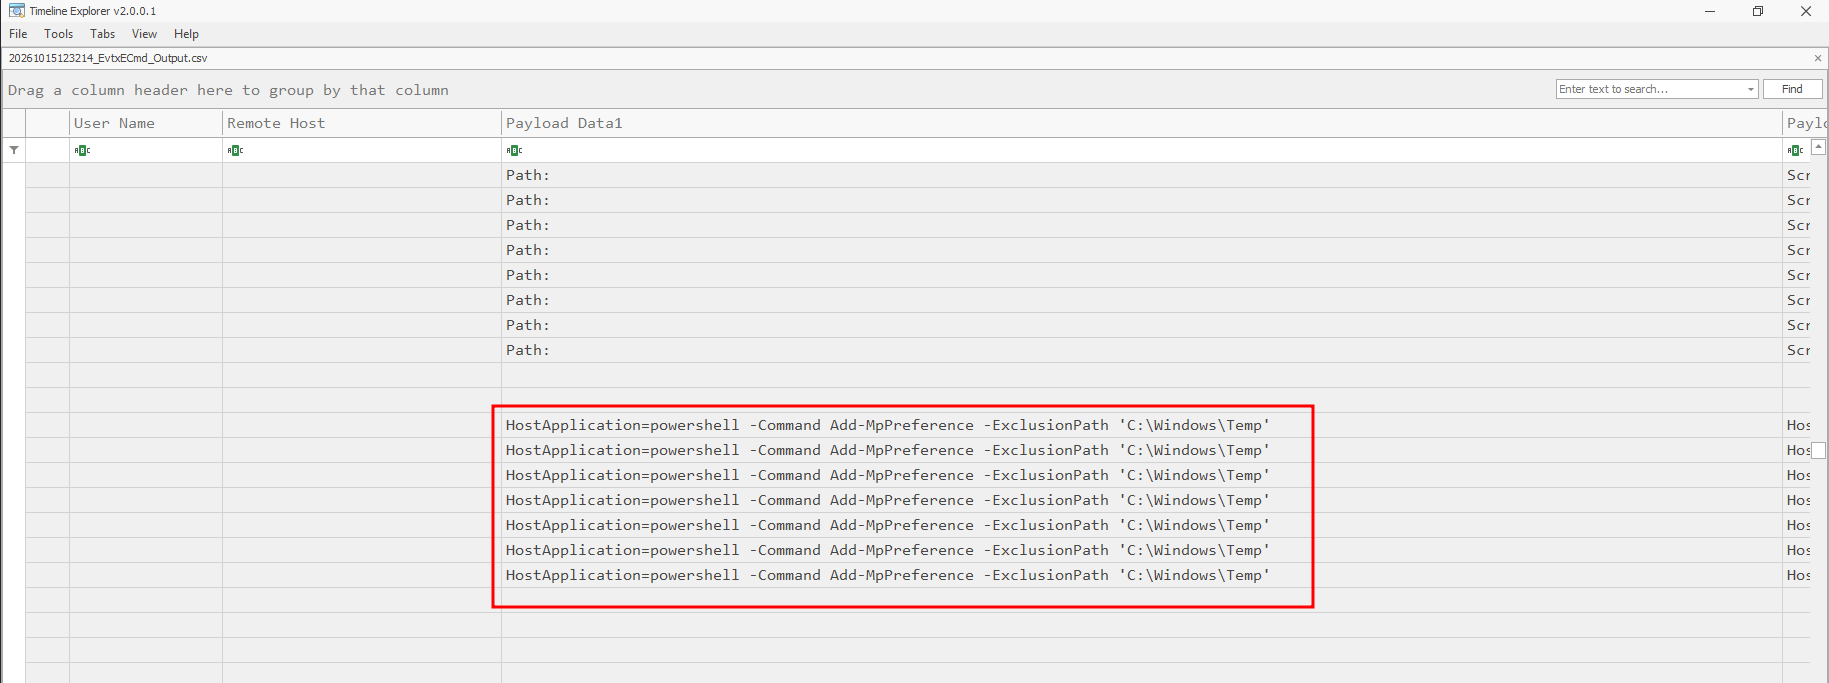The width and height of the screenshot is (1829, 683).
Task: Close the Timeline Explorer window
Action: click(x=1806, y=11)
